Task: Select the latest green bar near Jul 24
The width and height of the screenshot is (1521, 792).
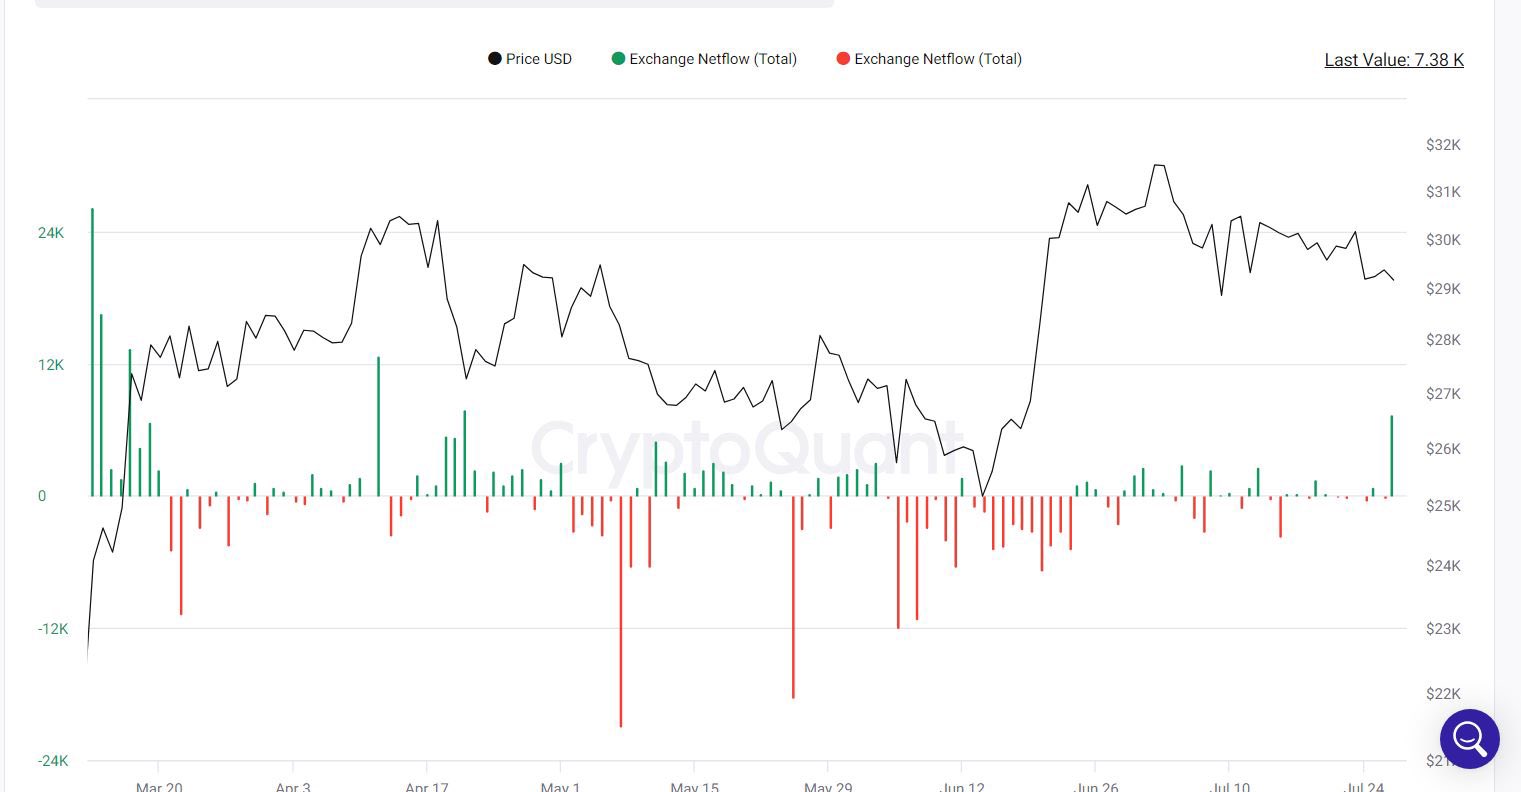Action: [x=1391, y=455]
